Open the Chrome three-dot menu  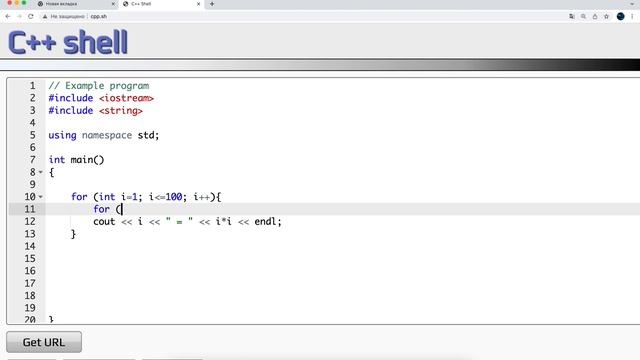click(x=632, y=16)
